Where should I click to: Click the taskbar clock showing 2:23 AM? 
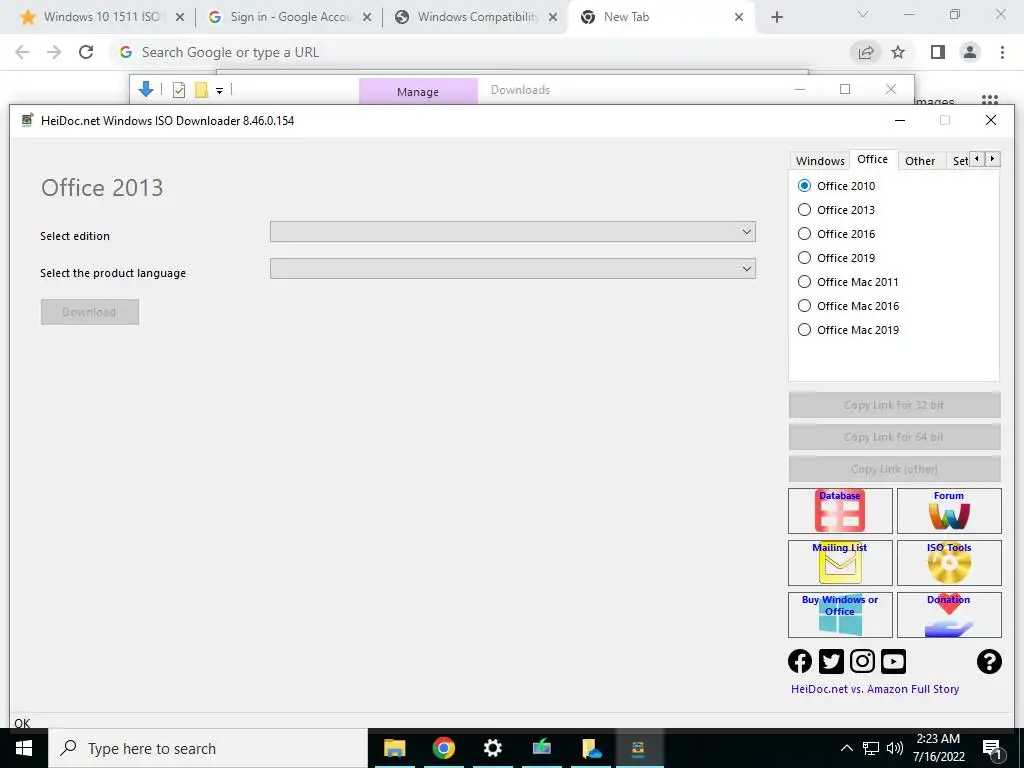[938, 748]
